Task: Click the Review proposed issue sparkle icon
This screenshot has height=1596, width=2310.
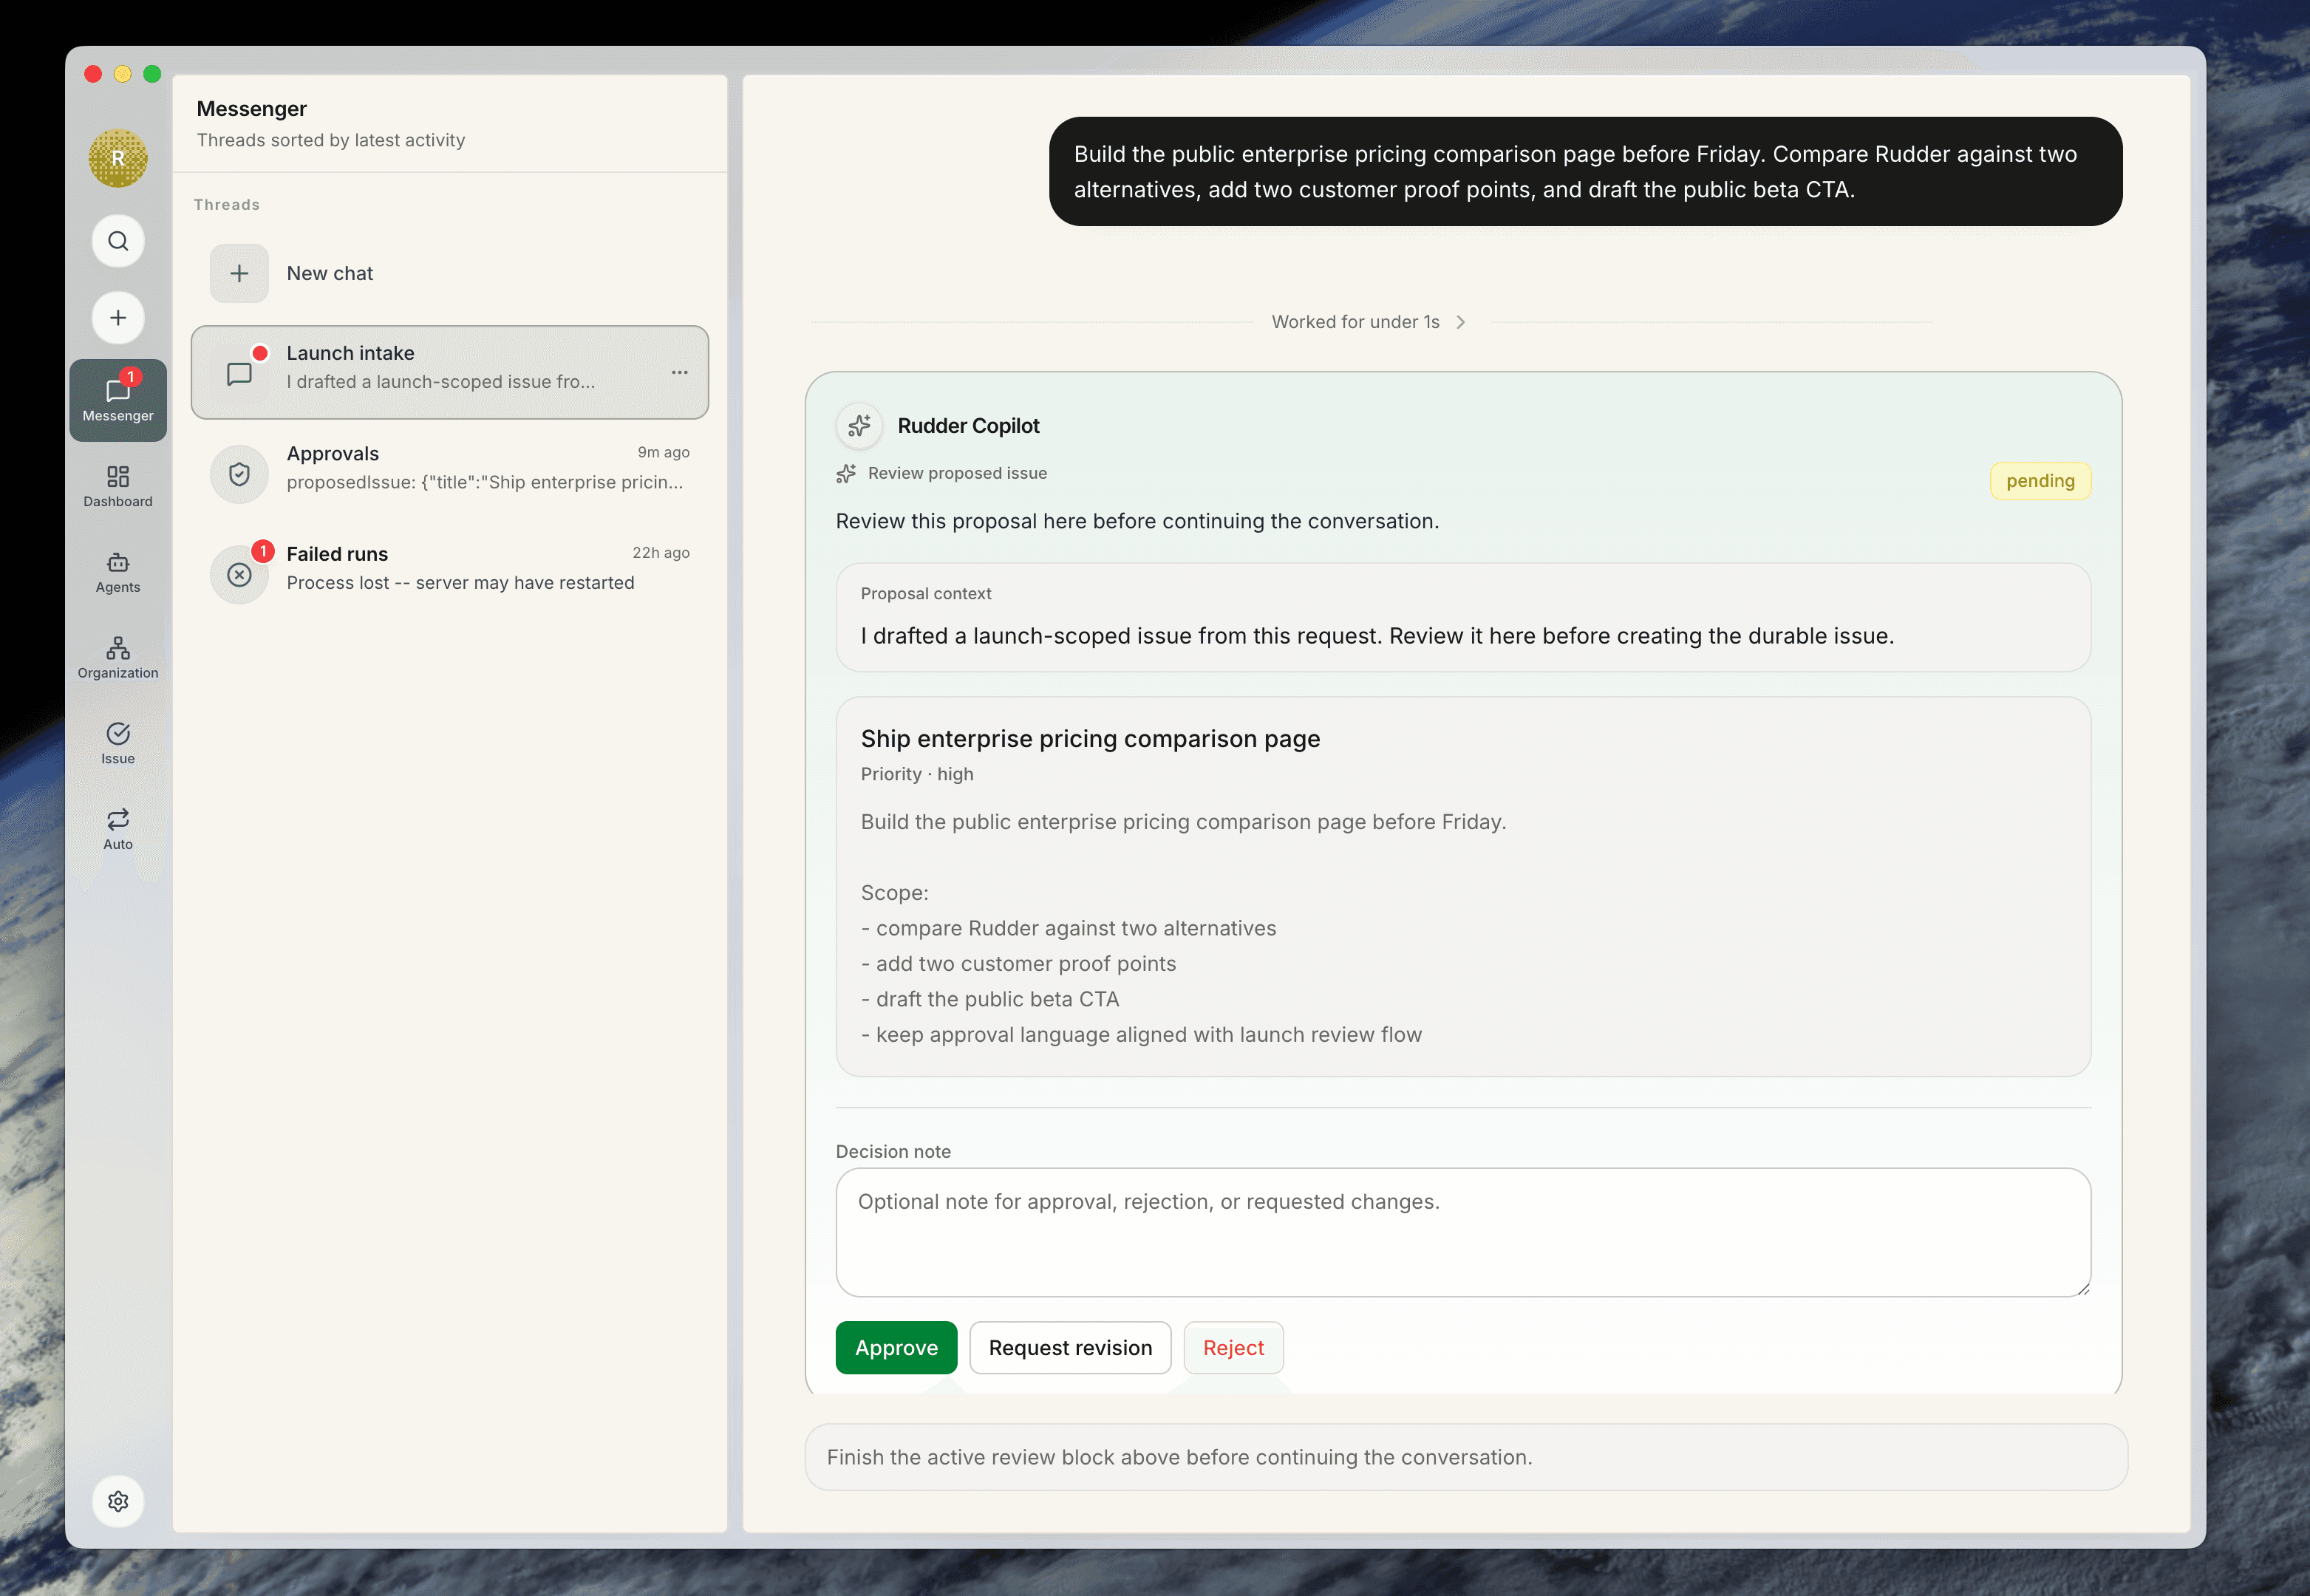Action: pyautogui.click(x=846, y=474)
